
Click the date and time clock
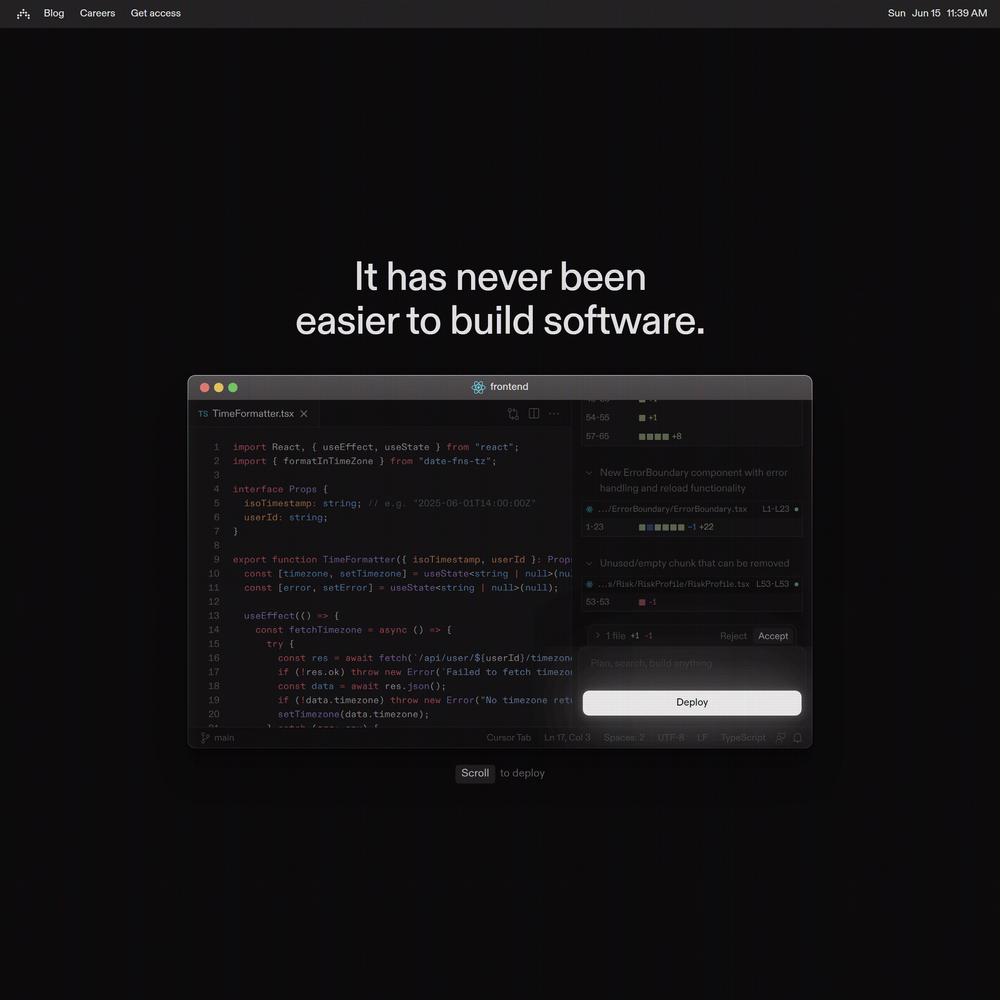click(x=937, y=13)
